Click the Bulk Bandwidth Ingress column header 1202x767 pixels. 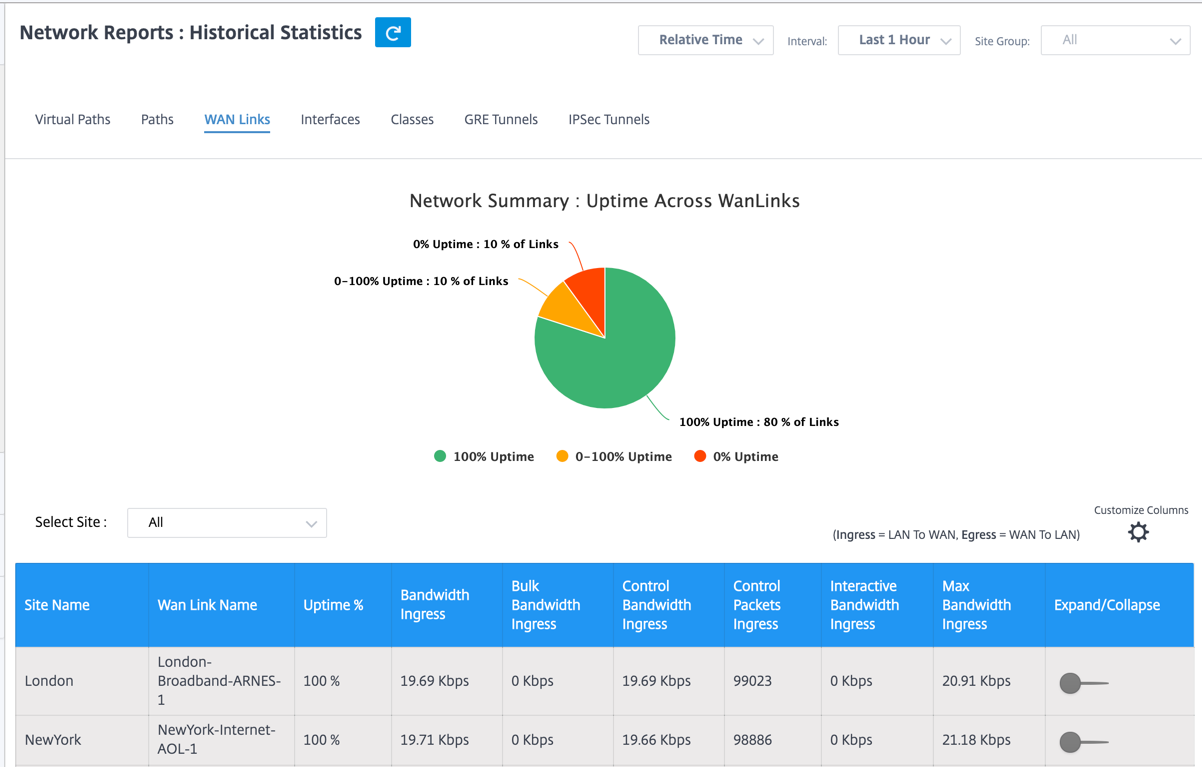(558, 605)
